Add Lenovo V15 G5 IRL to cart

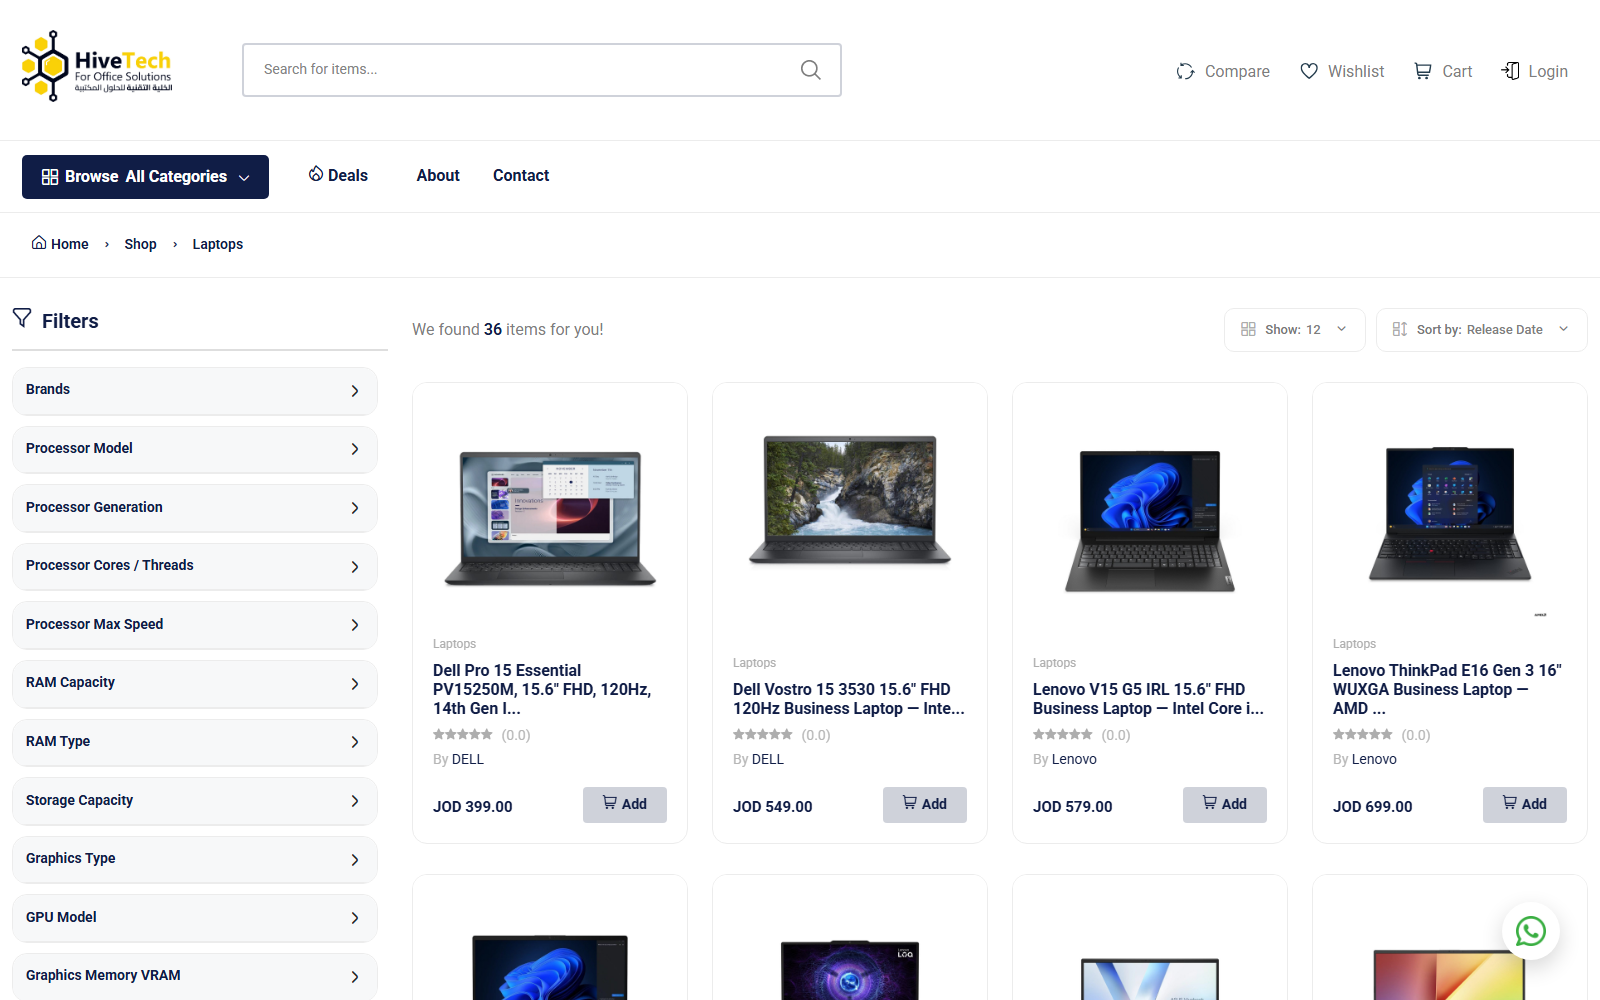(x=1225, y=805)
